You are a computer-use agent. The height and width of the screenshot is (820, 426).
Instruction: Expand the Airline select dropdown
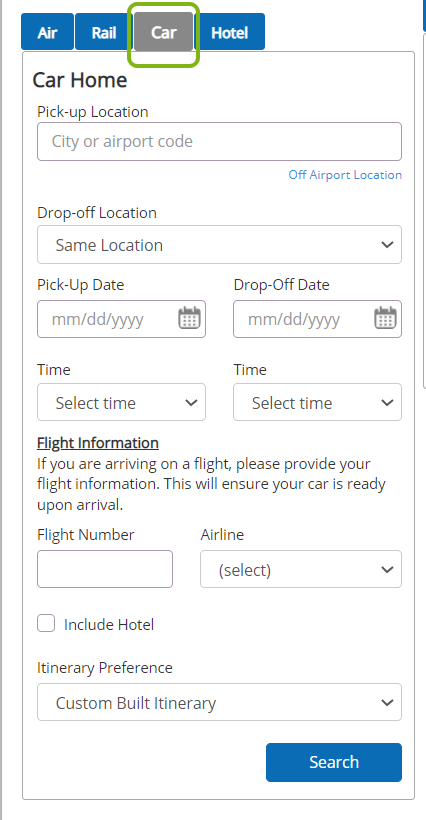click(301, 569)
